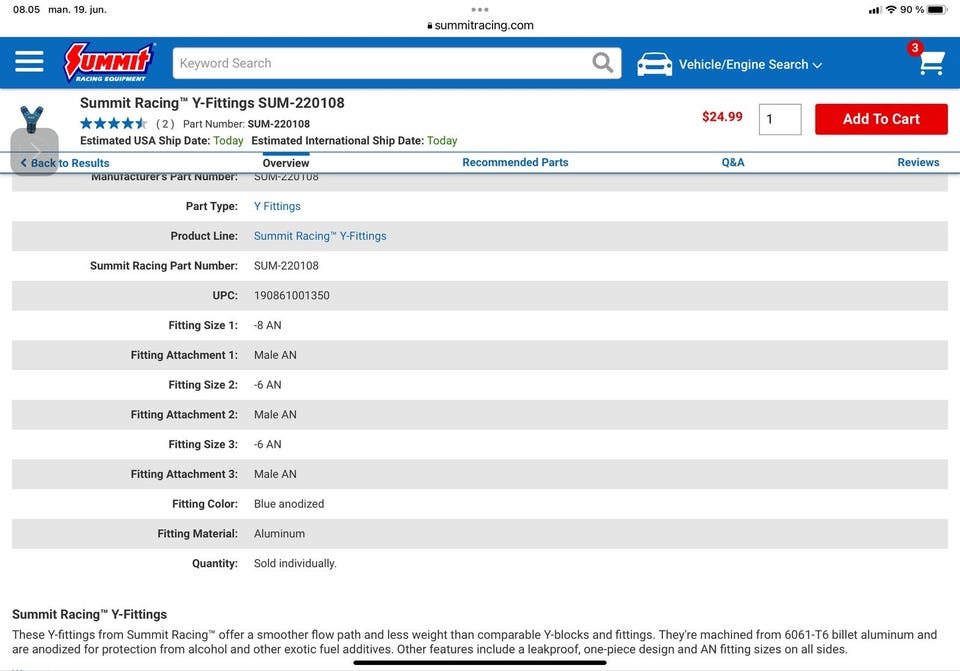Image resolution: width=960 pixels, height=671 pixels.
Task: Select the $24.99 price text
Action: tap(722, 117)
